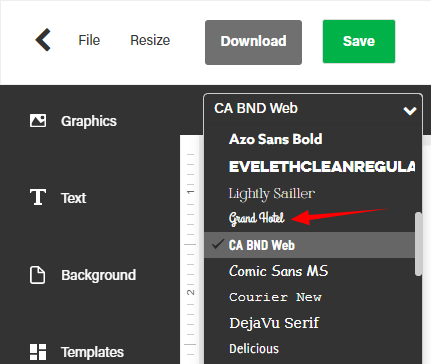Screen dimensions: 431x364
Task: Open the File menu
Action: pos(89,40)
